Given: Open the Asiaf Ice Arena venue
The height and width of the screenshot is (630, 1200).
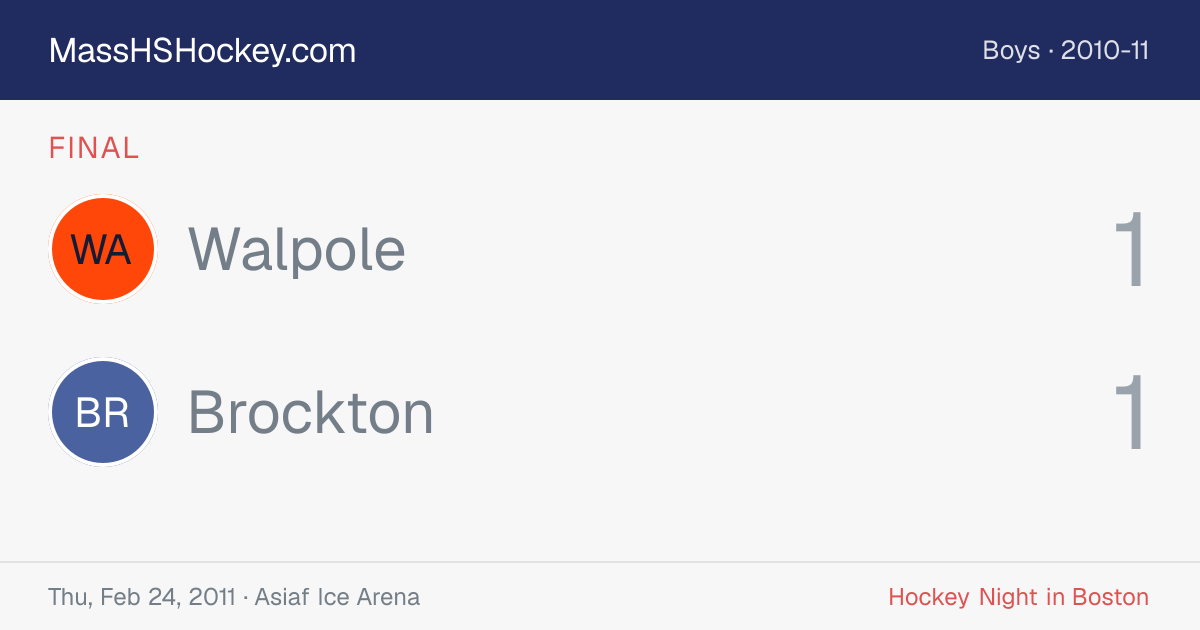Looking at the screenshot, I should click(x=337, y=597).
